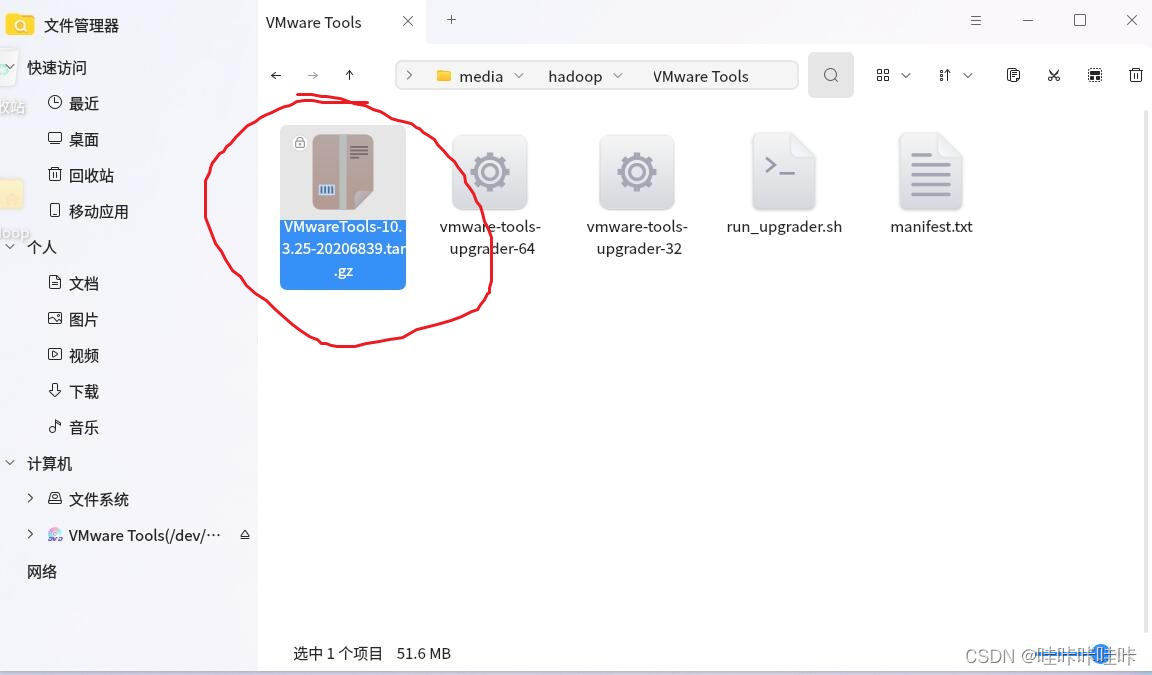The image size is (1152, 675).
Task: Expand breadcrumb root chevron
Action: 409,75
